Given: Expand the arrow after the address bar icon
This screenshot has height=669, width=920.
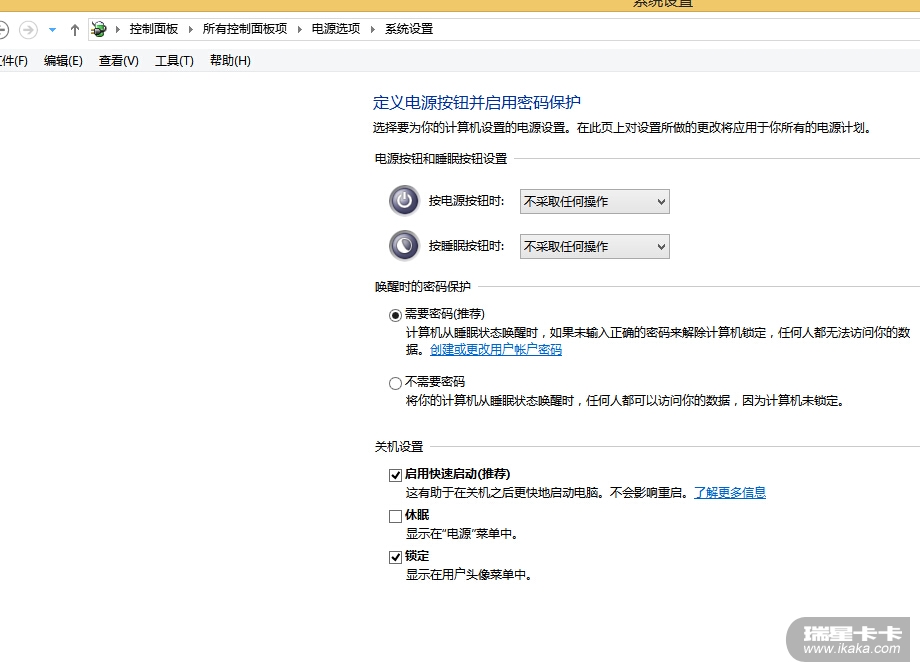Looking at the screenshot, I should (118, 29).
